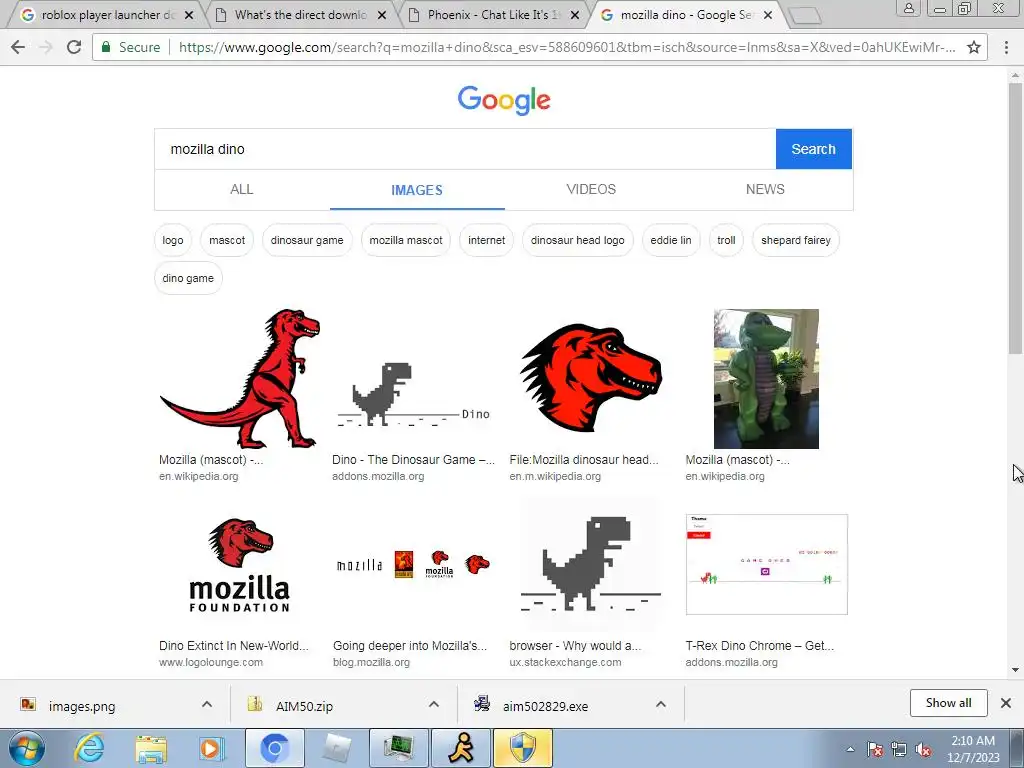Filter by dinosaur head logo chip
This screenshot has width=1024, height=768.
pos(578,240)
